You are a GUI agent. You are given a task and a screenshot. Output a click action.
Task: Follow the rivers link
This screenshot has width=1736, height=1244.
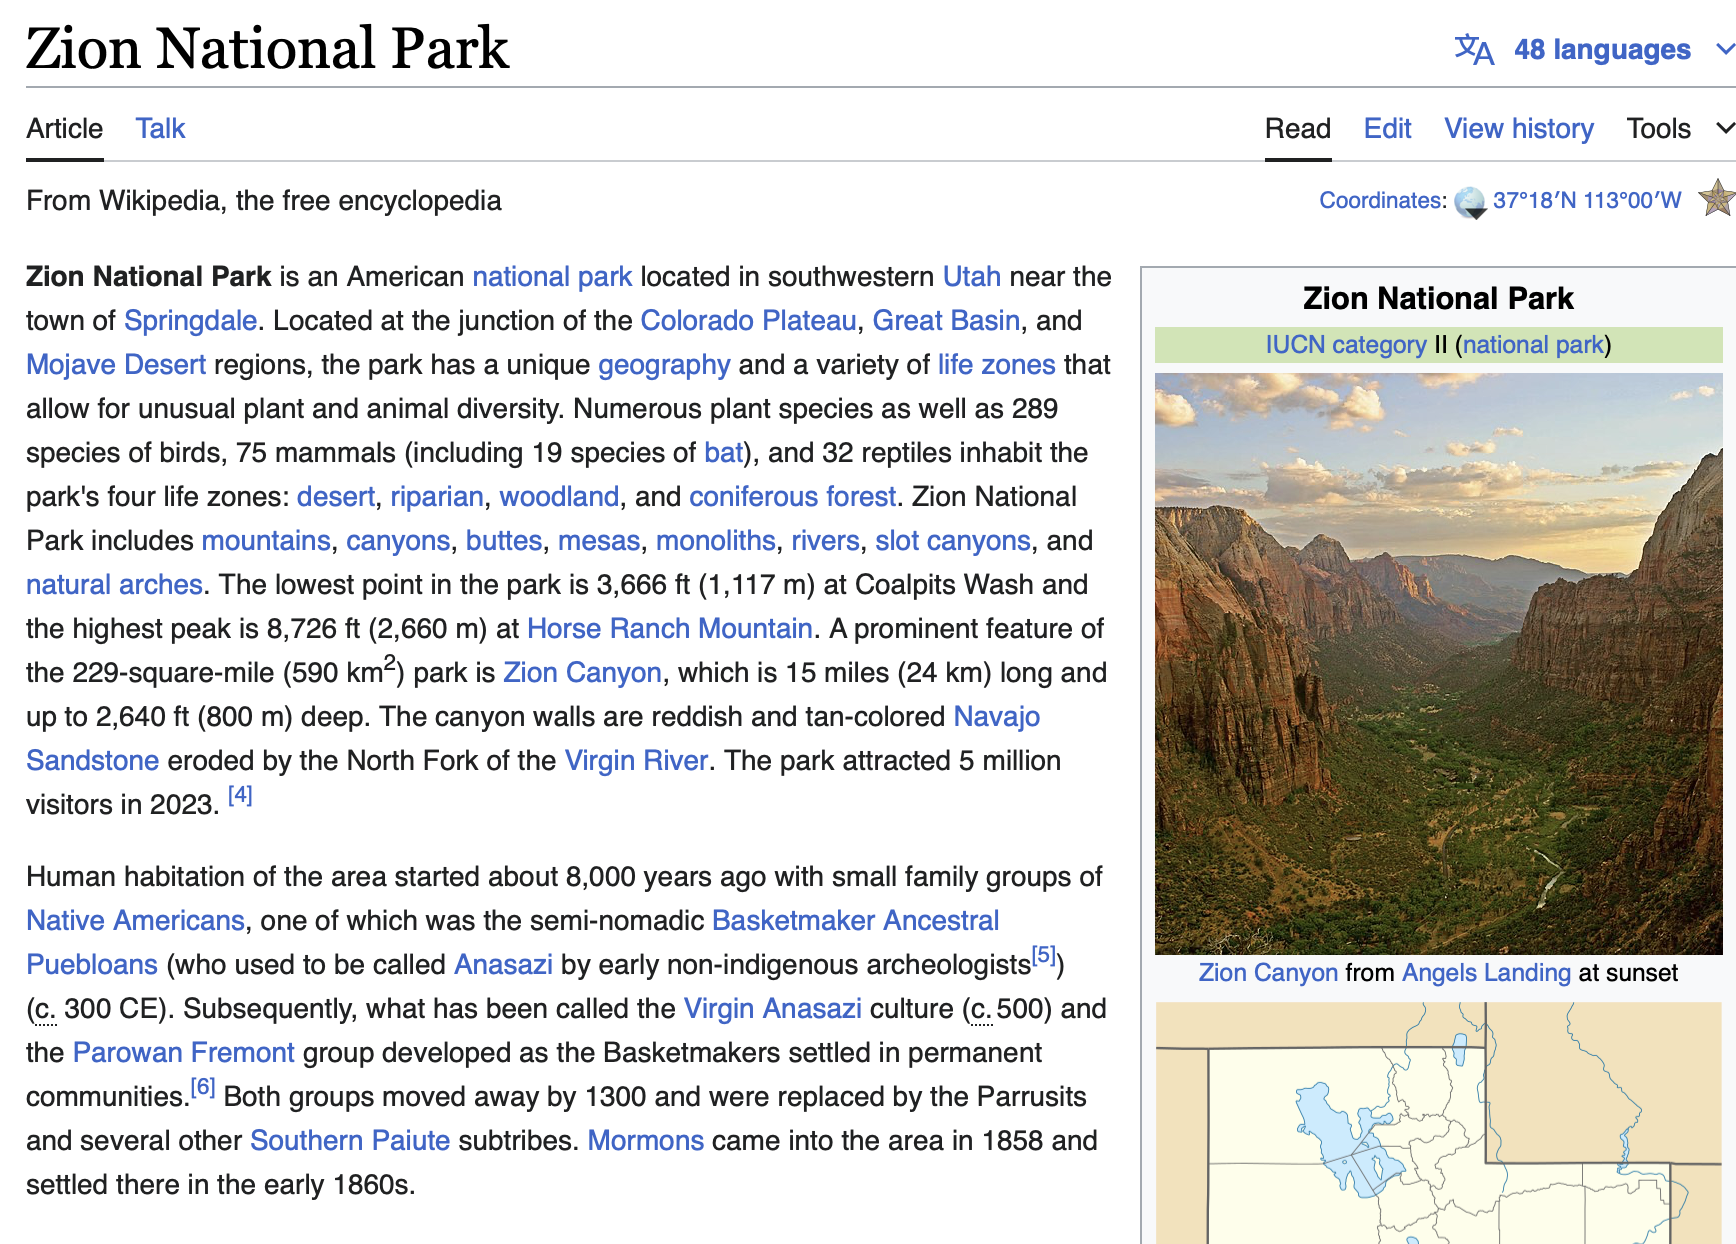click(825, 540)
